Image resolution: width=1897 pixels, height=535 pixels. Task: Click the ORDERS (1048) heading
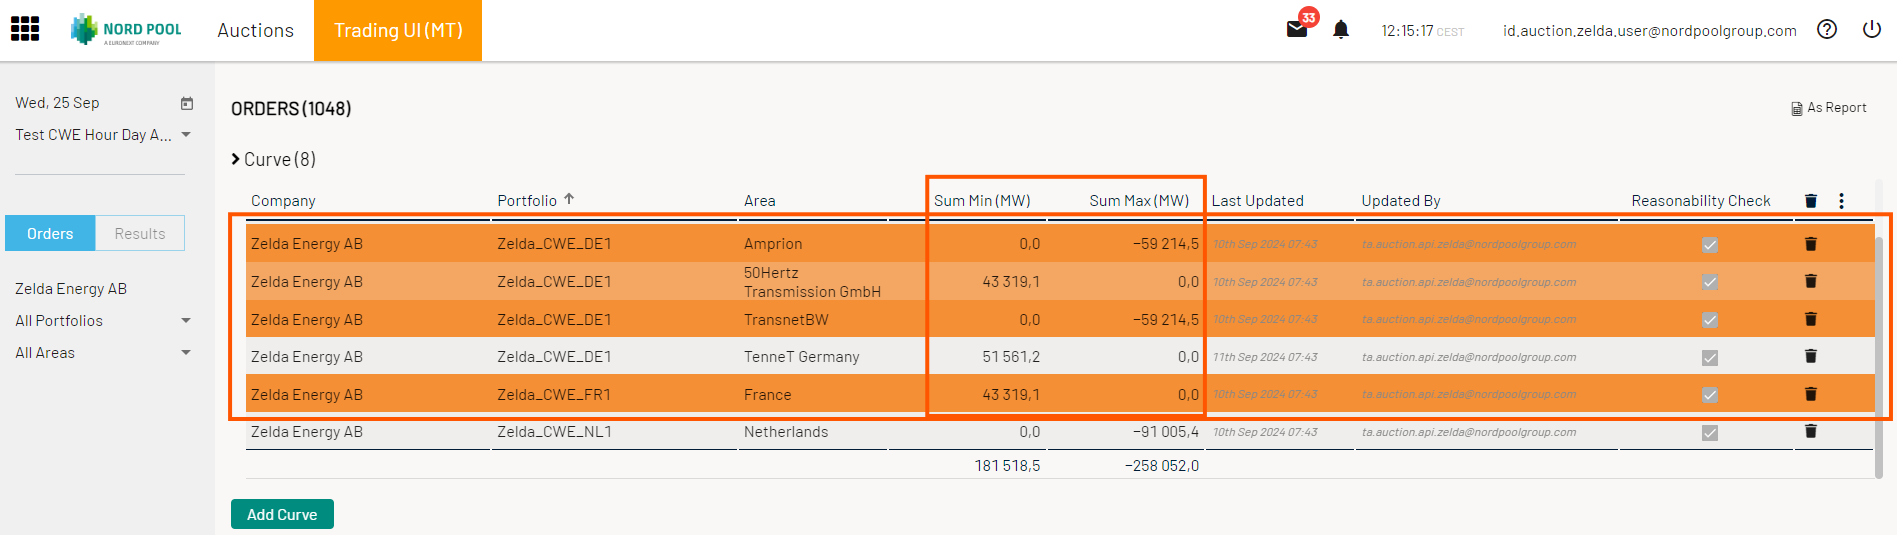click(x=291, y=109)
